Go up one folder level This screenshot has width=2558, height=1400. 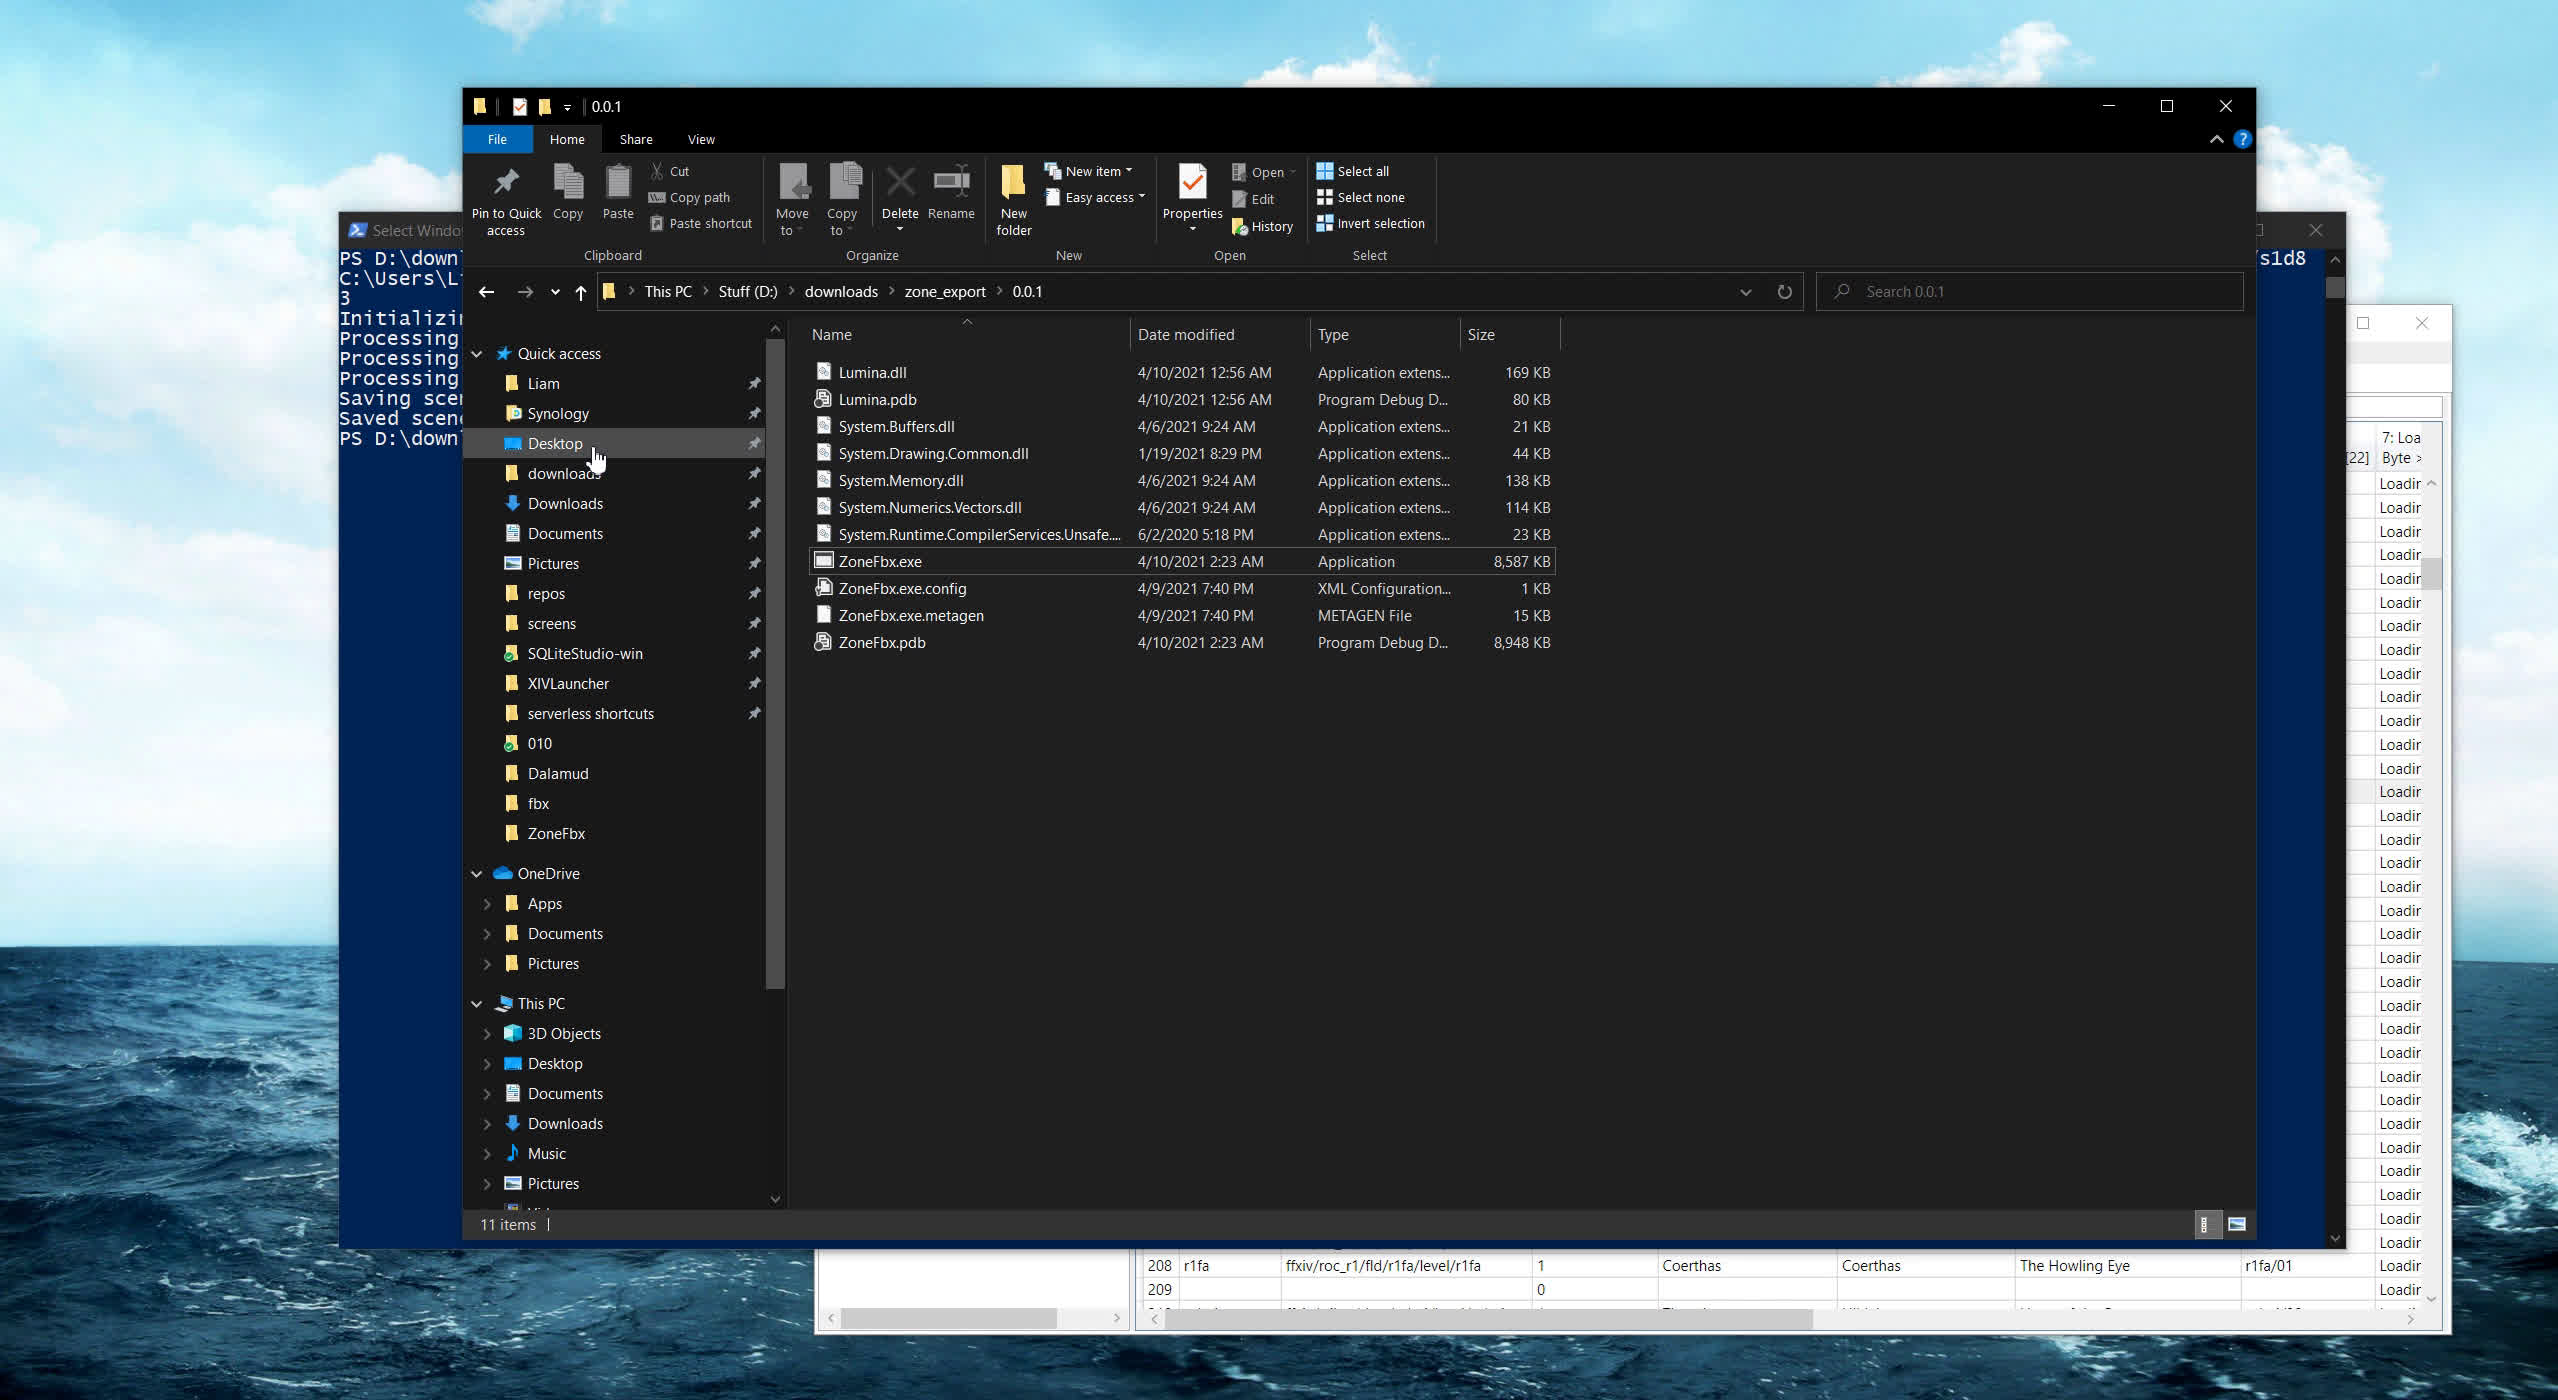580,292
